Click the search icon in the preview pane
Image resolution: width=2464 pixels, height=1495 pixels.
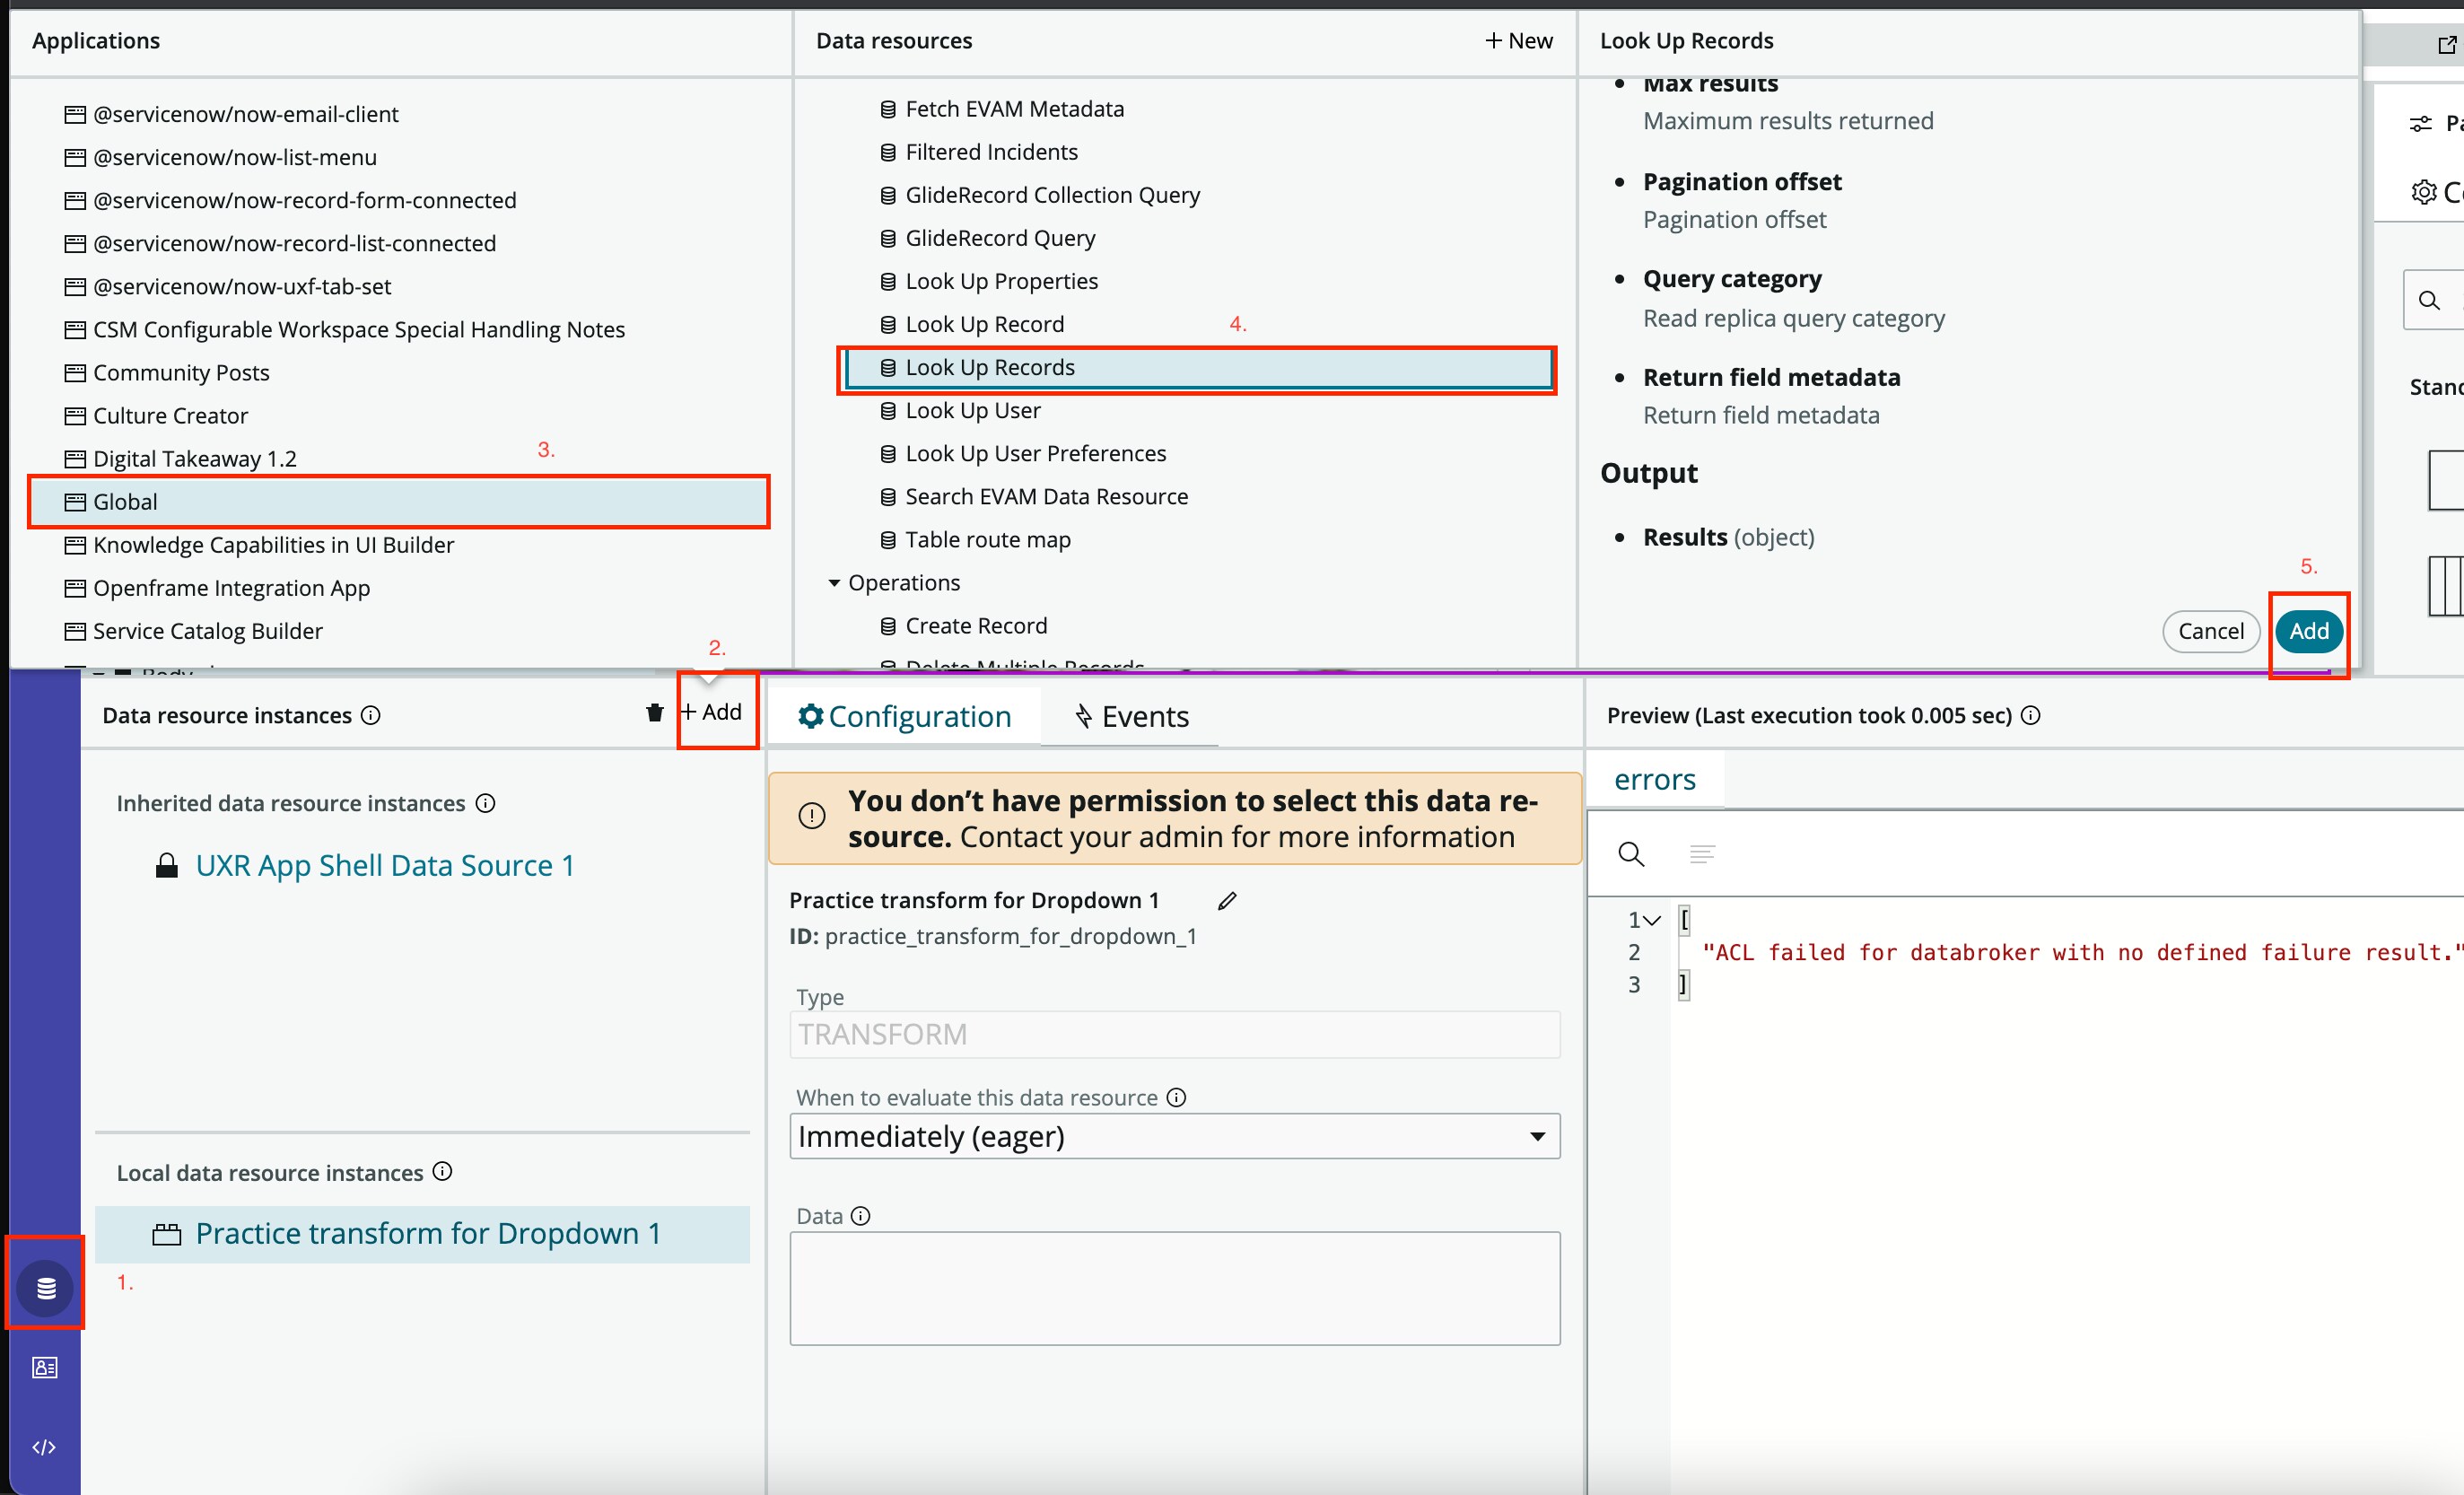1631,854
